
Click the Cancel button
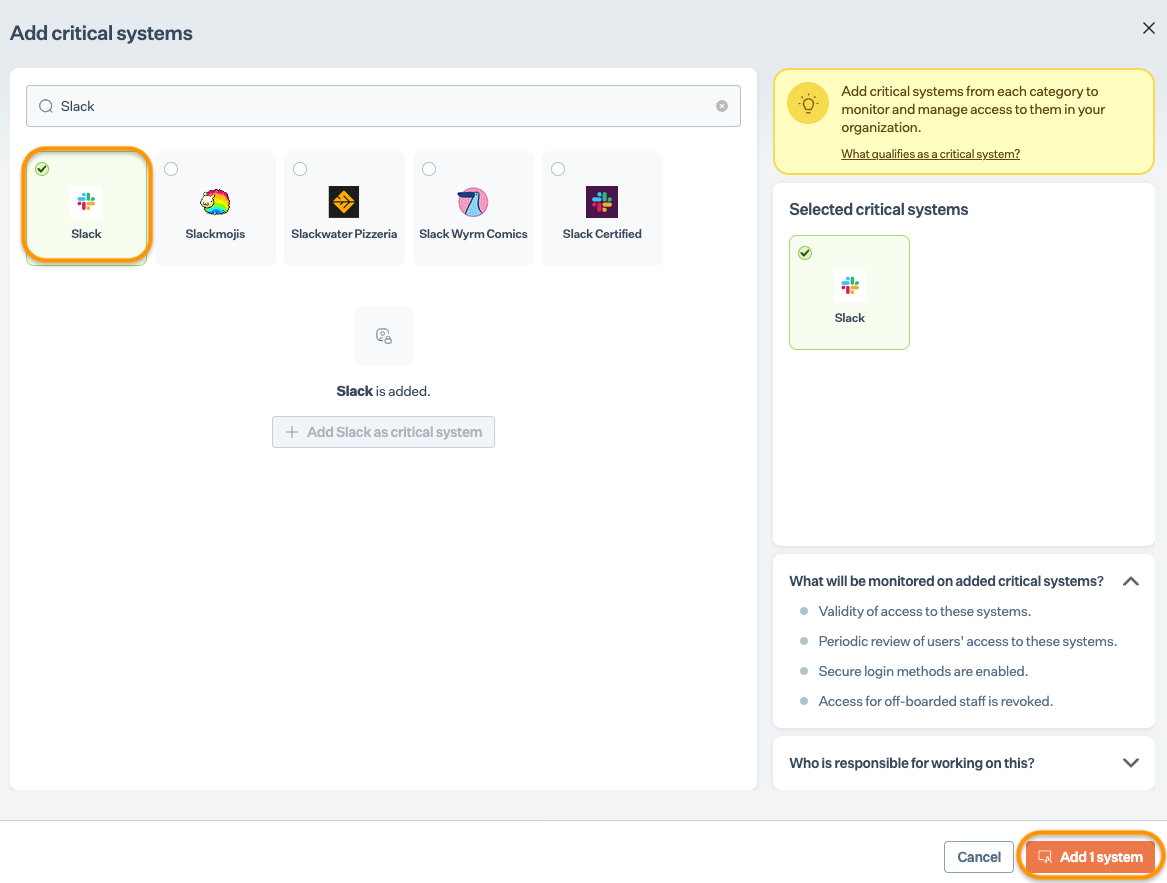[x=979, y=857]
